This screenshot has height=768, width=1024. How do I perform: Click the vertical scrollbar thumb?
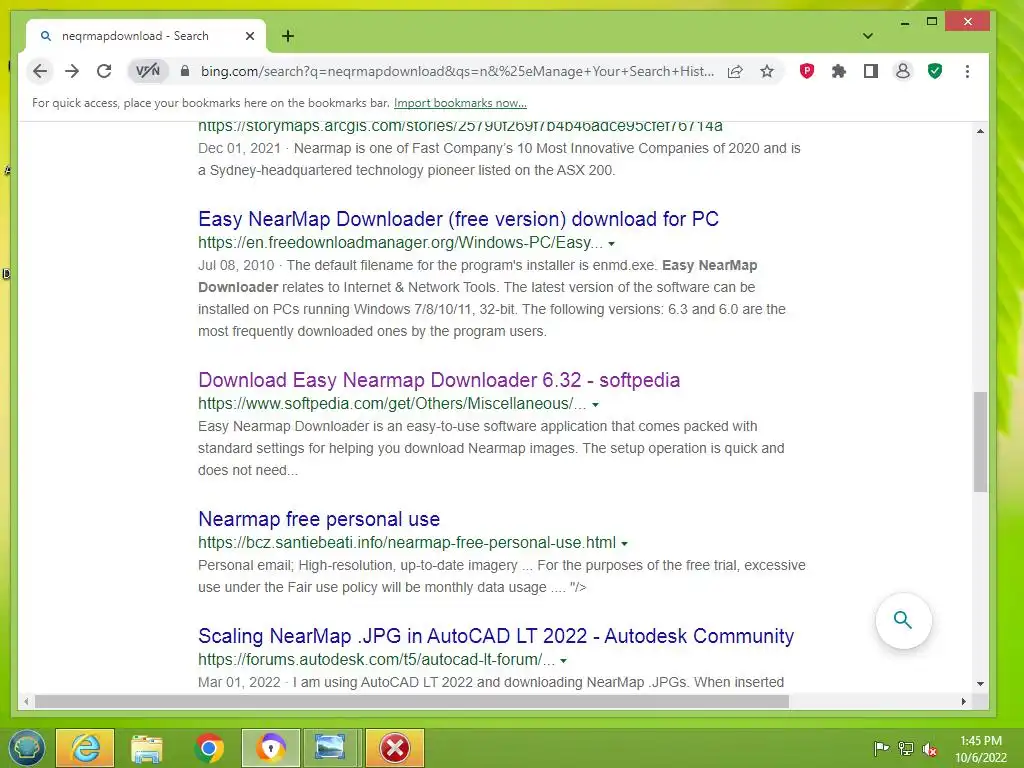(x=980, y=441)
